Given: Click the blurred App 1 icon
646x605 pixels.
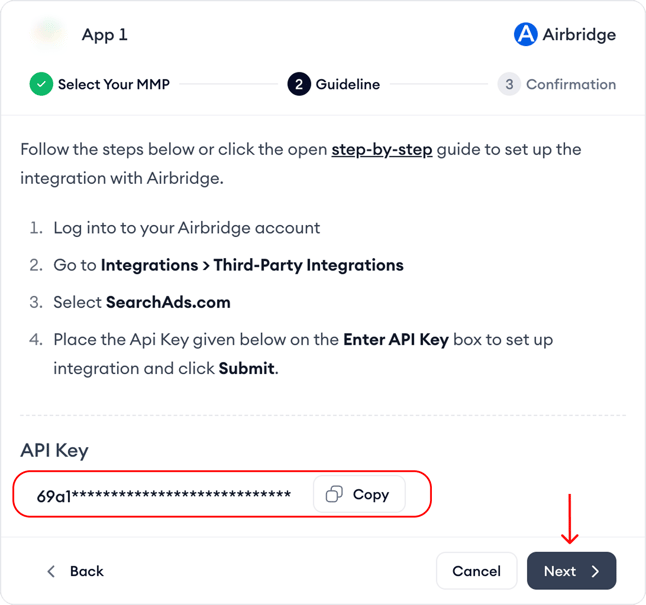Looking at the screenshot, I should pos(45,35).
